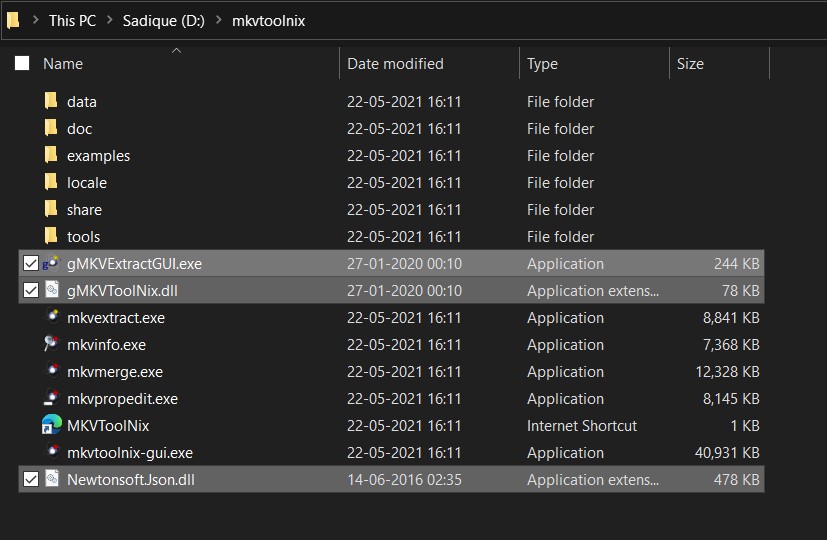Click the Newtonsoft.Json.dll file icon
Viewport: 827px width, 540px height.
point(52,478)
